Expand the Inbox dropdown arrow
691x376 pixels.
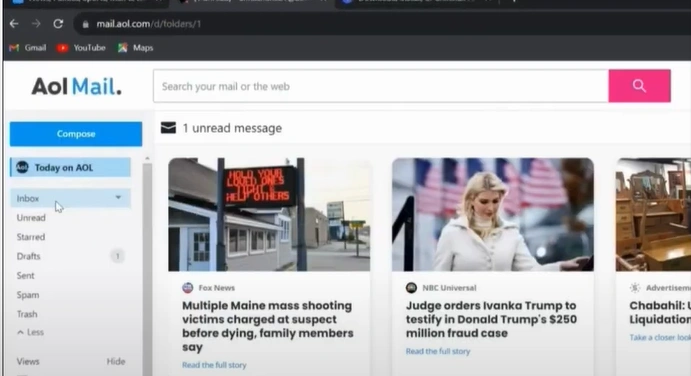tap(118, 197)
